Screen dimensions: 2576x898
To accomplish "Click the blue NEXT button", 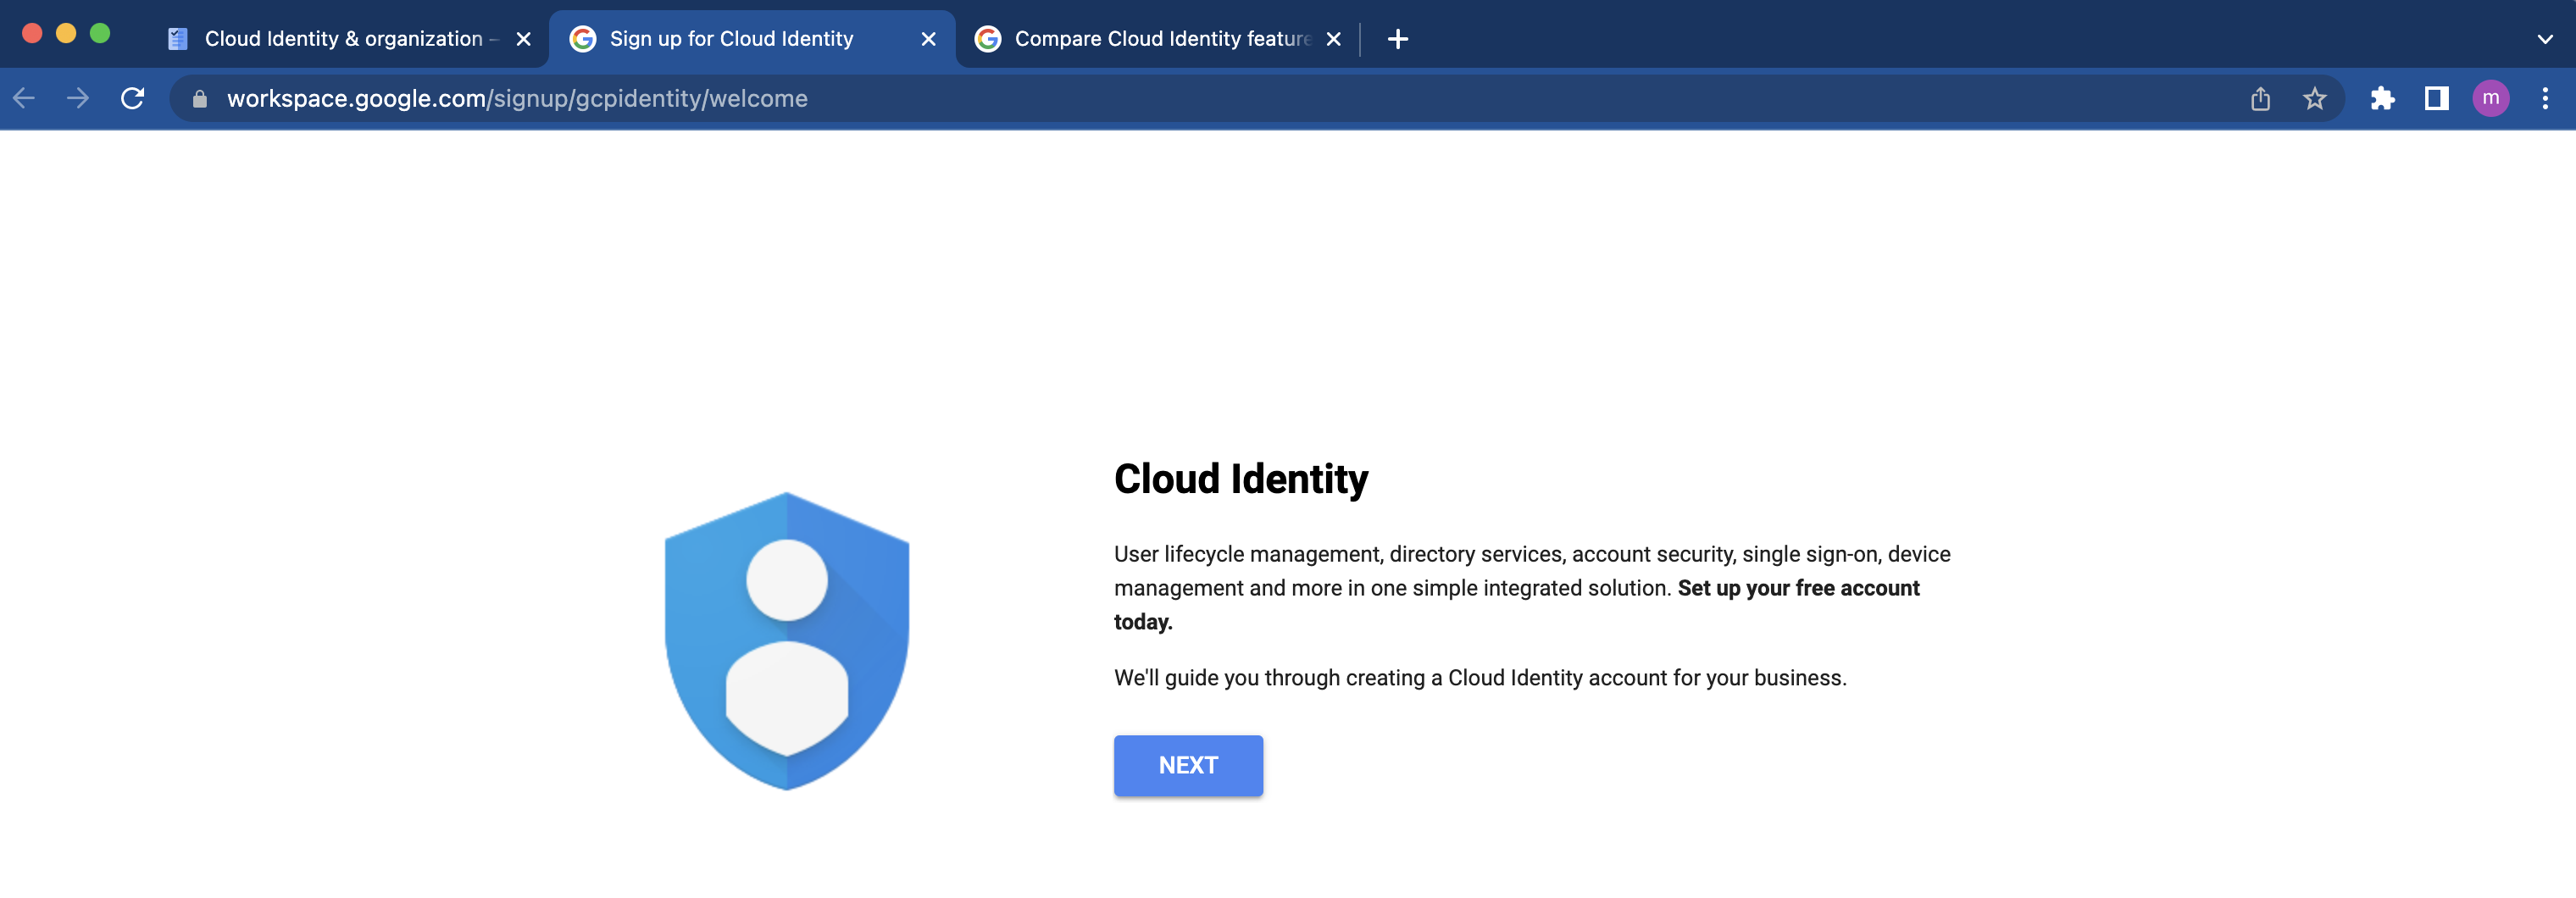I will (1188, 765).
